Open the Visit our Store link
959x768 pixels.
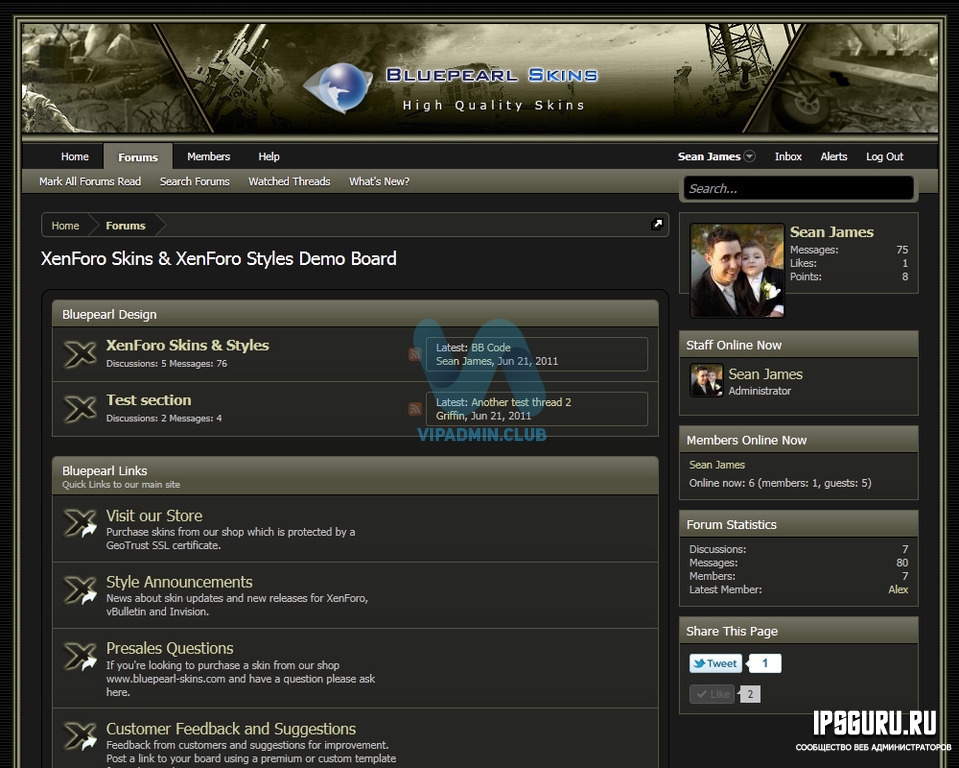[x=154, y=515]
